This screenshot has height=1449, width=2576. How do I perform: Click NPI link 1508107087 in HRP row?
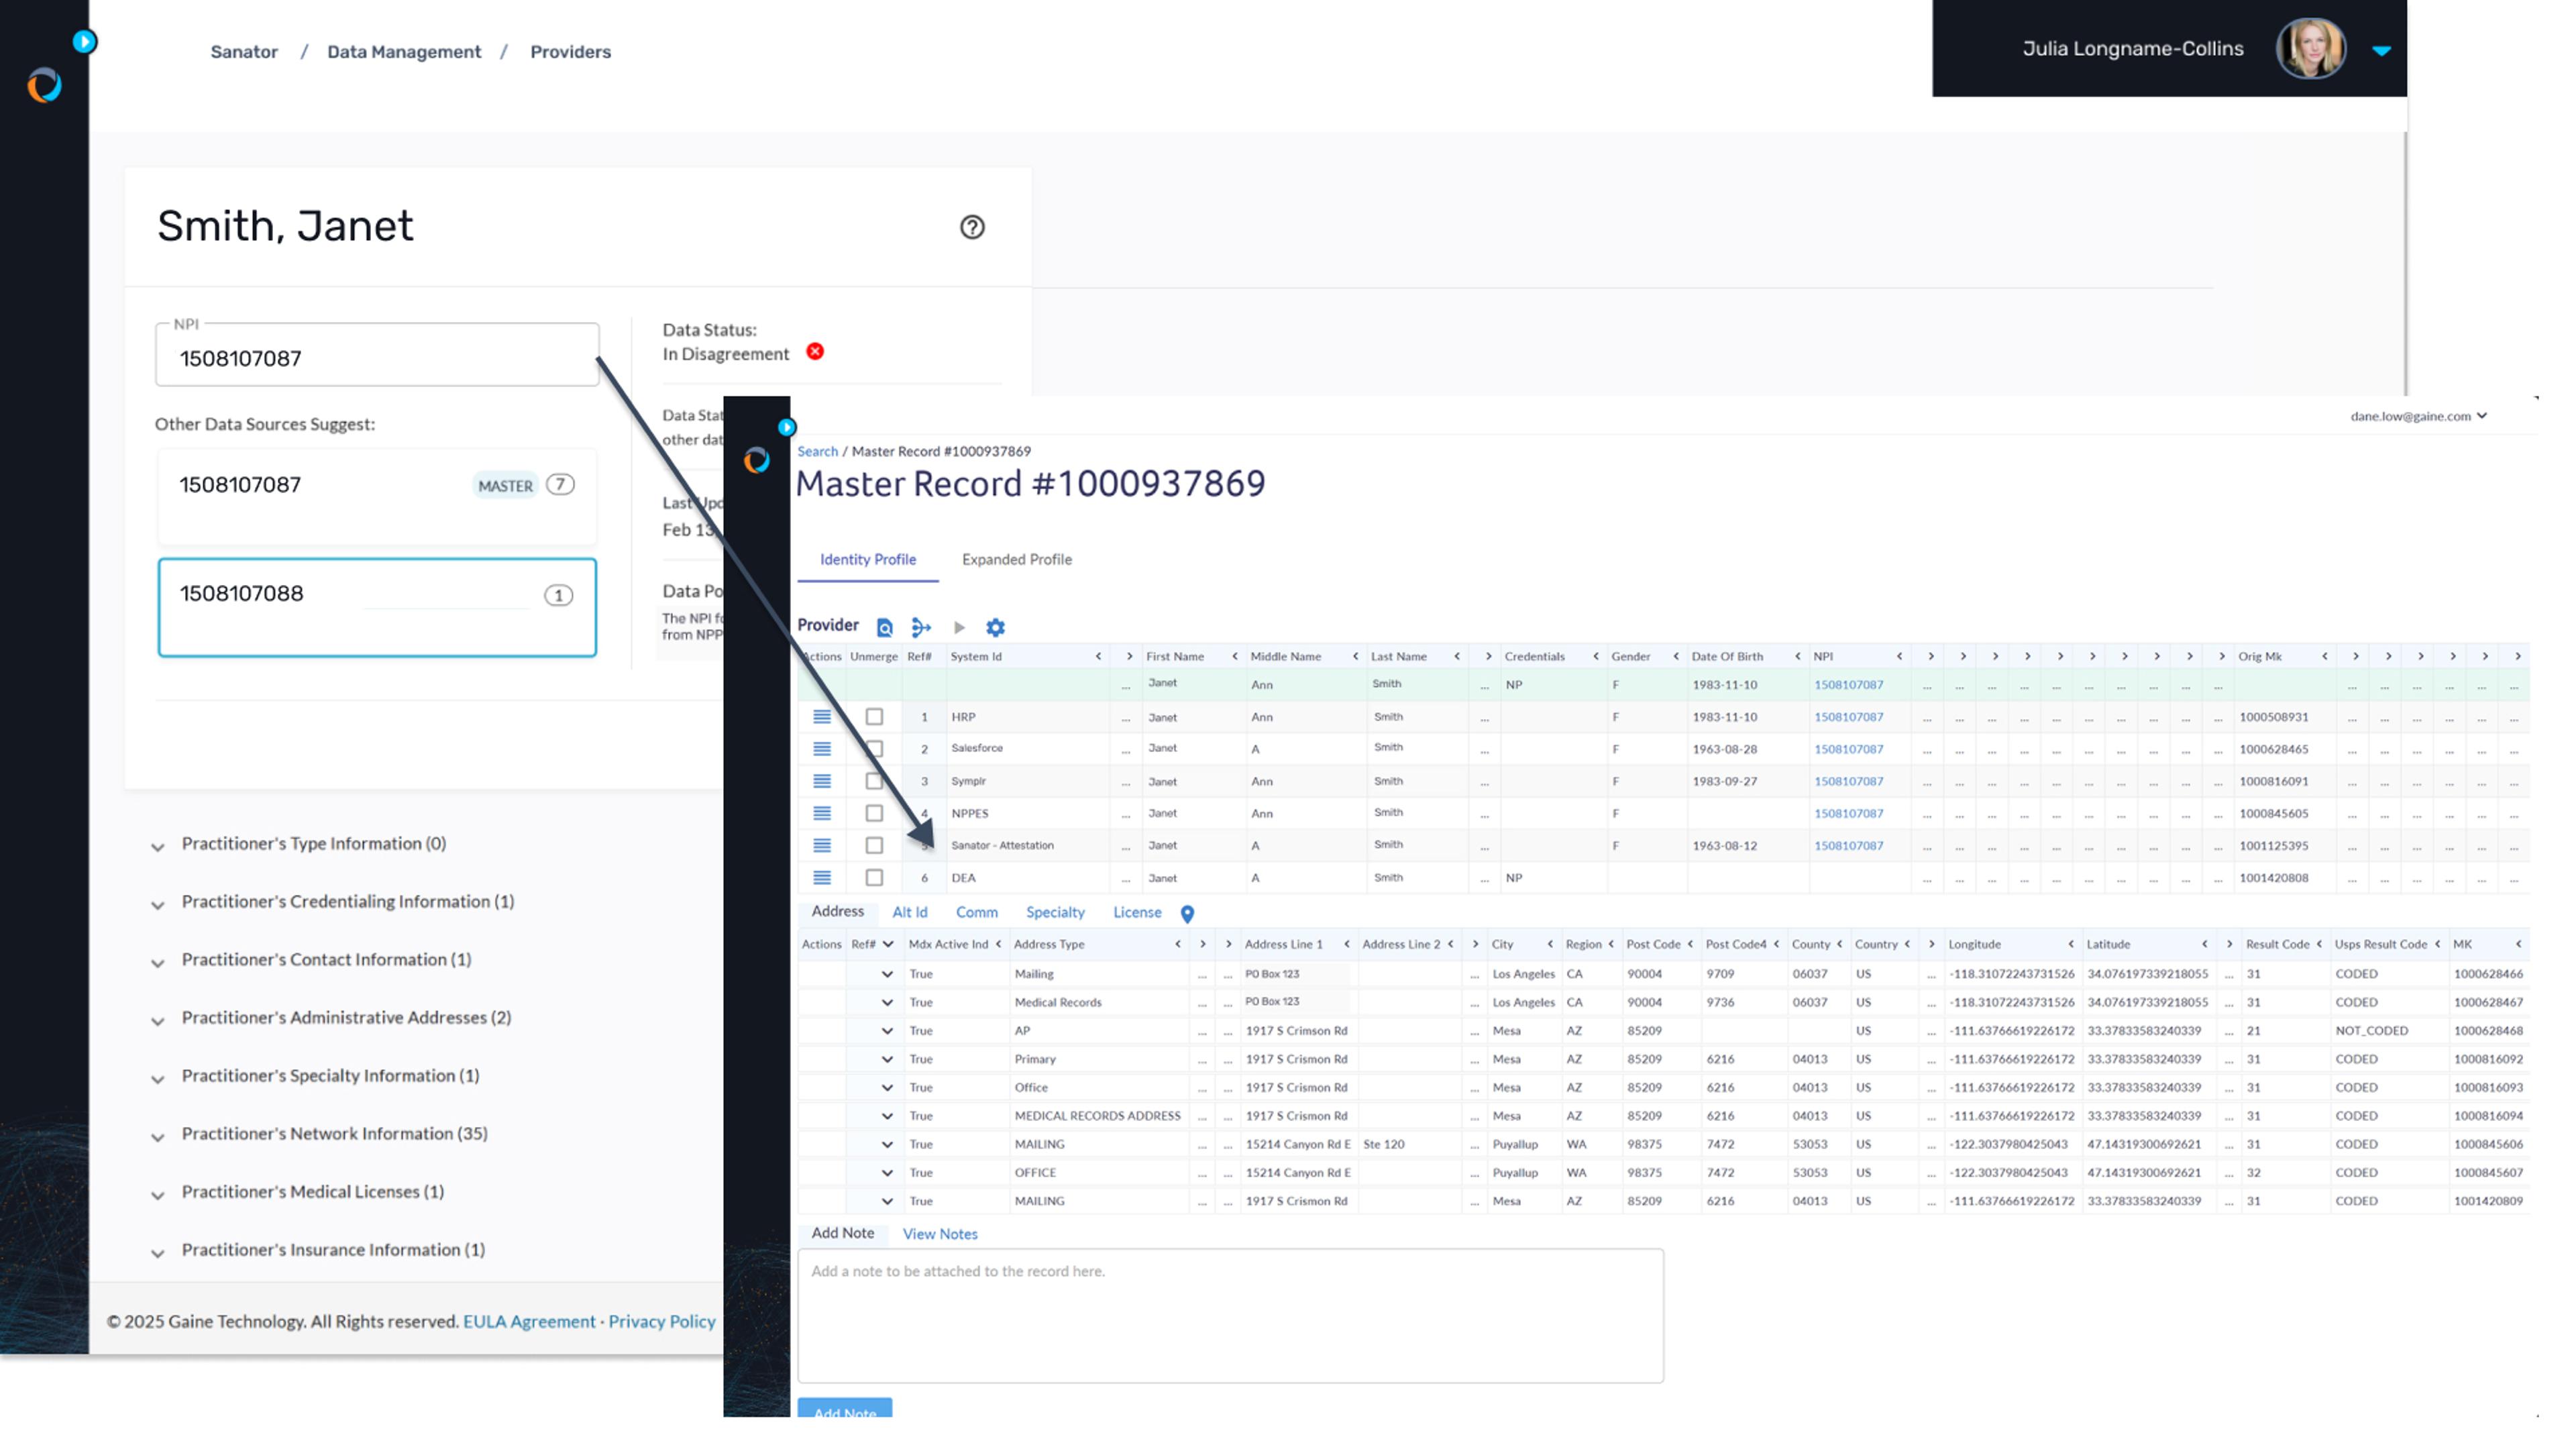[1848, 716]
